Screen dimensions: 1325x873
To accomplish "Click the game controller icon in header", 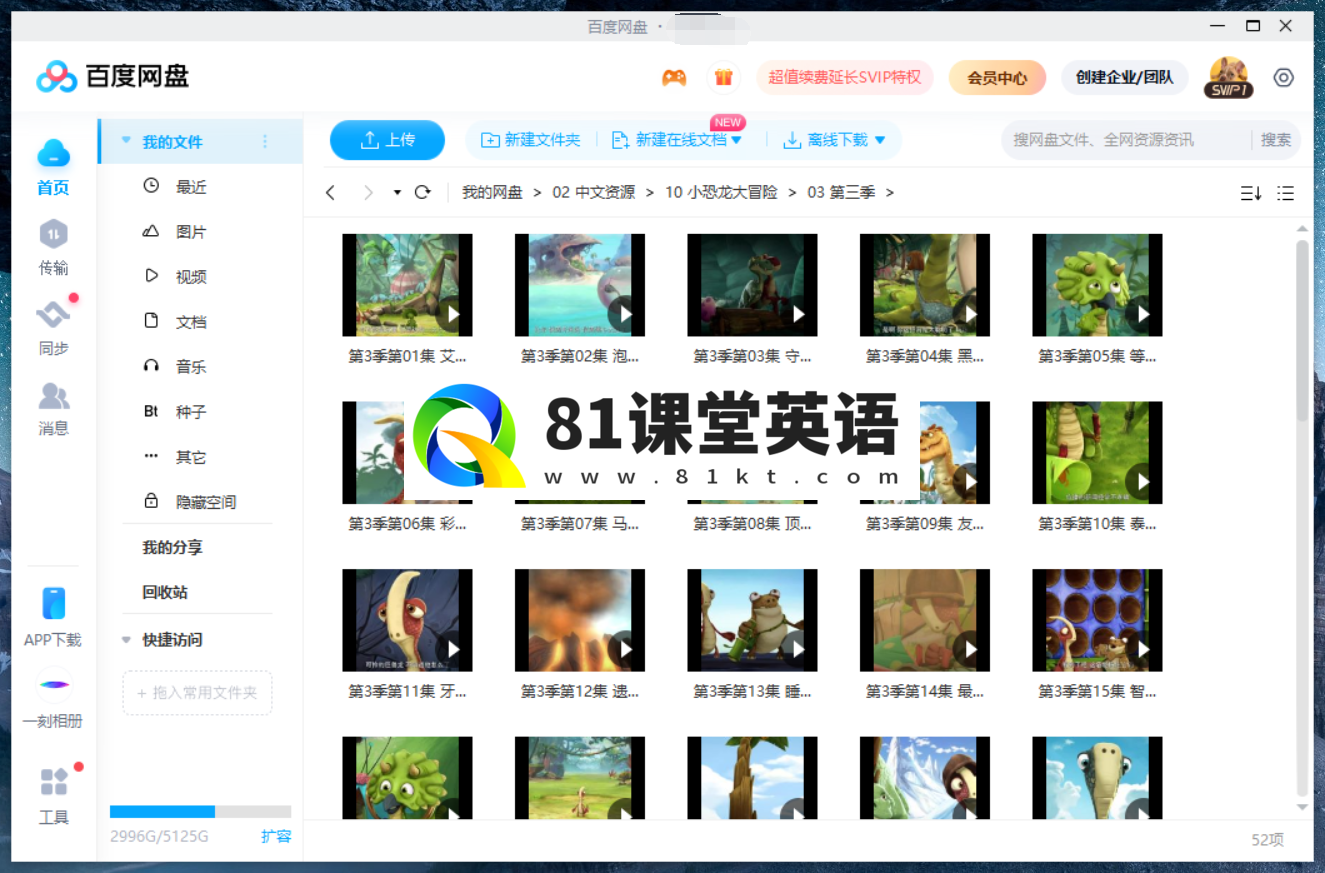I will click(x=674, y=77).
